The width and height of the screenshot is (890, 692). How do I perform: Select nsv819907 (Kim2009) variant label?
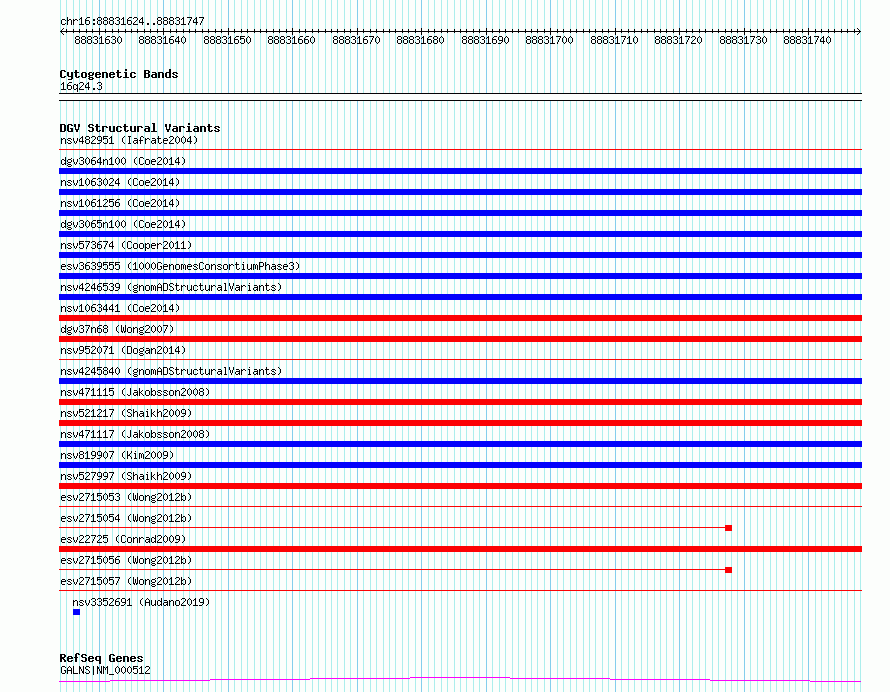coord(117,455)
